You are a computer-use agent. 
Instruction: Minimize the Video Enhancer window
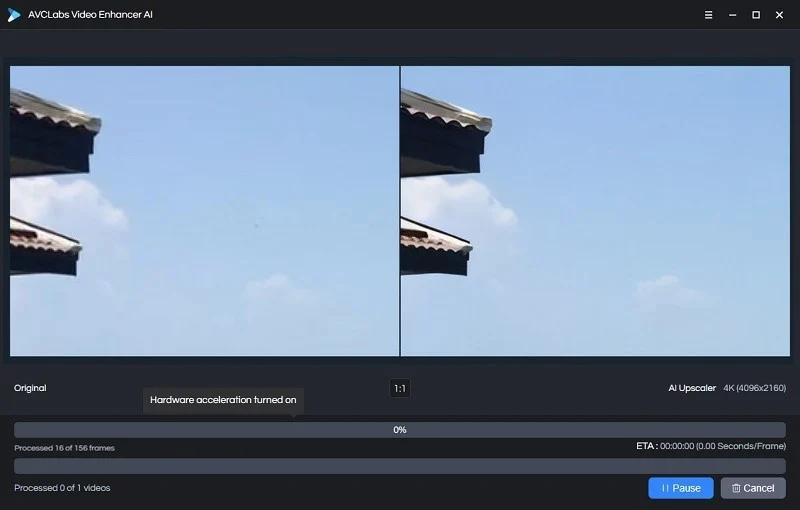pyautogui.click(x=732, y=15)
